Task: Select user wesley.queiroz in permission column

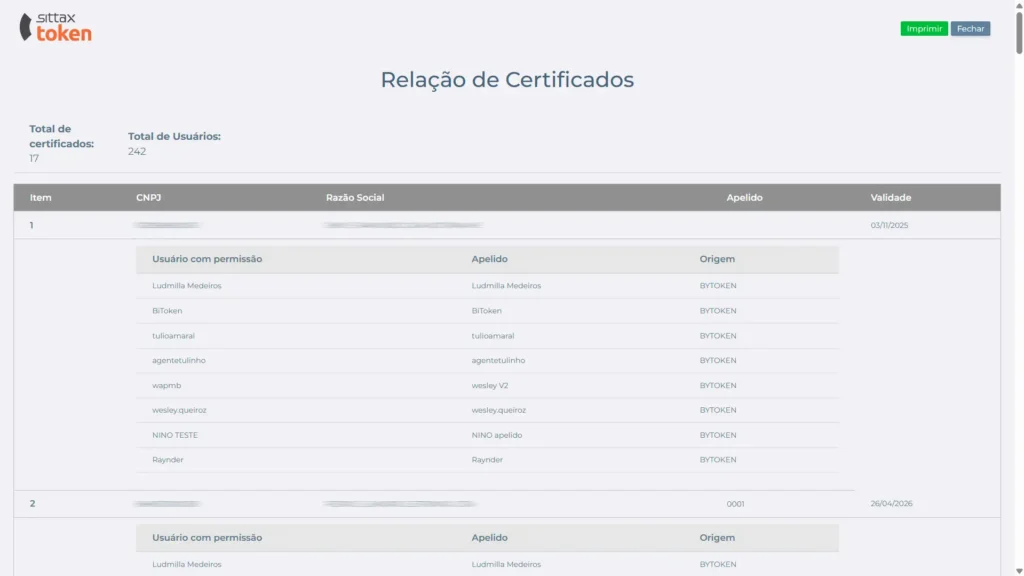Action: pyautogui.click(x=179, y=410)
